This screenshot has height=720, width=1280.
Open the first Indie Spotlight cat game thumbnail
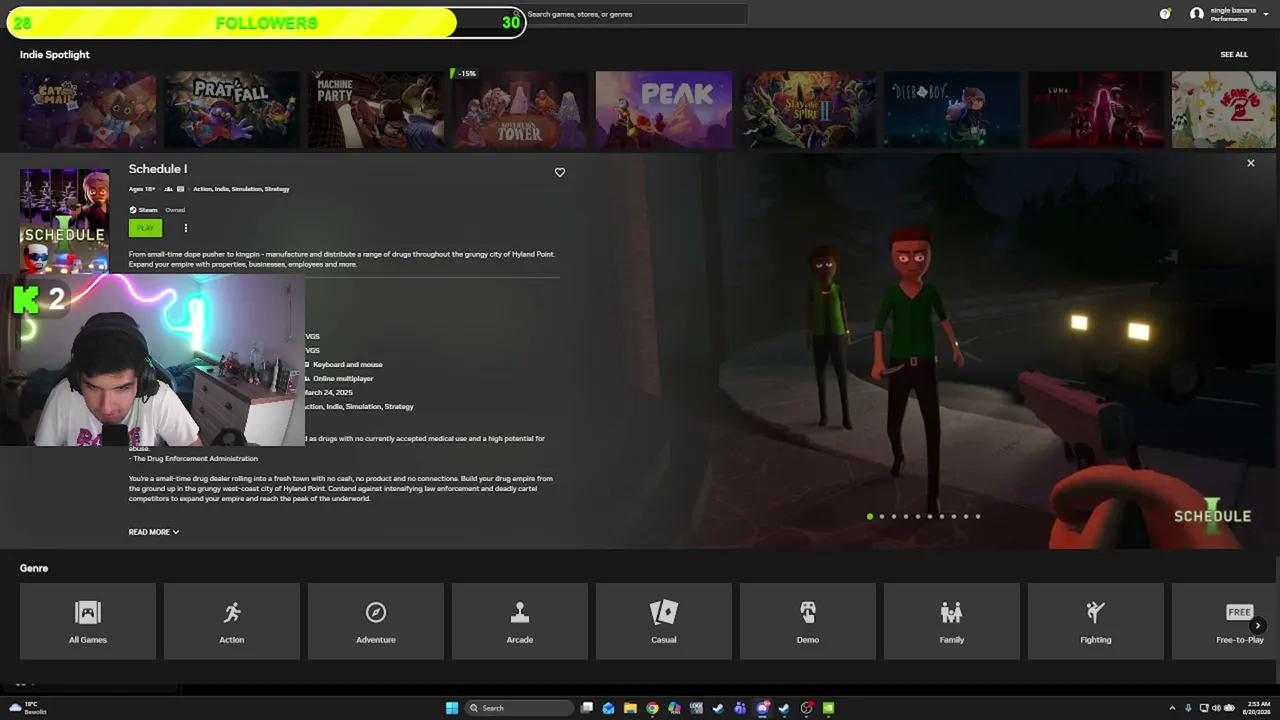point(88,110)
